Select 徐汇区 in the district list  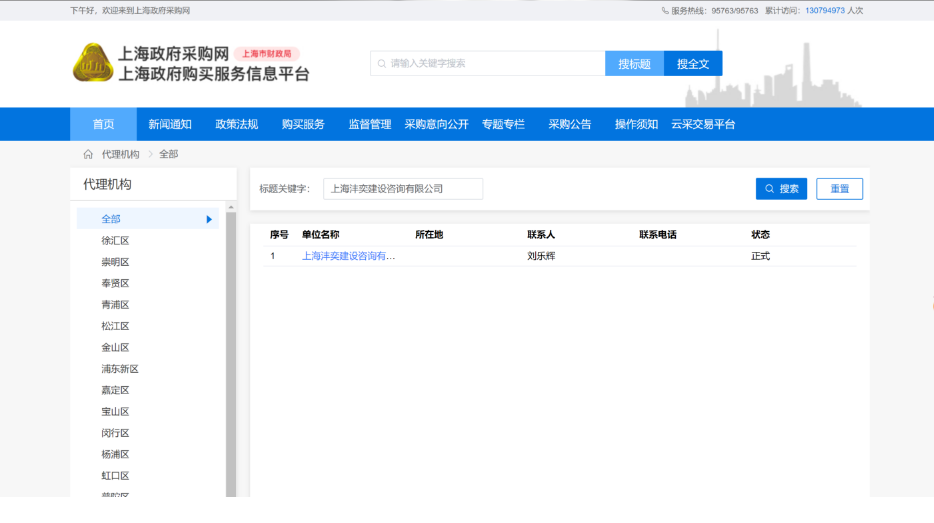(x=116, y=241)
